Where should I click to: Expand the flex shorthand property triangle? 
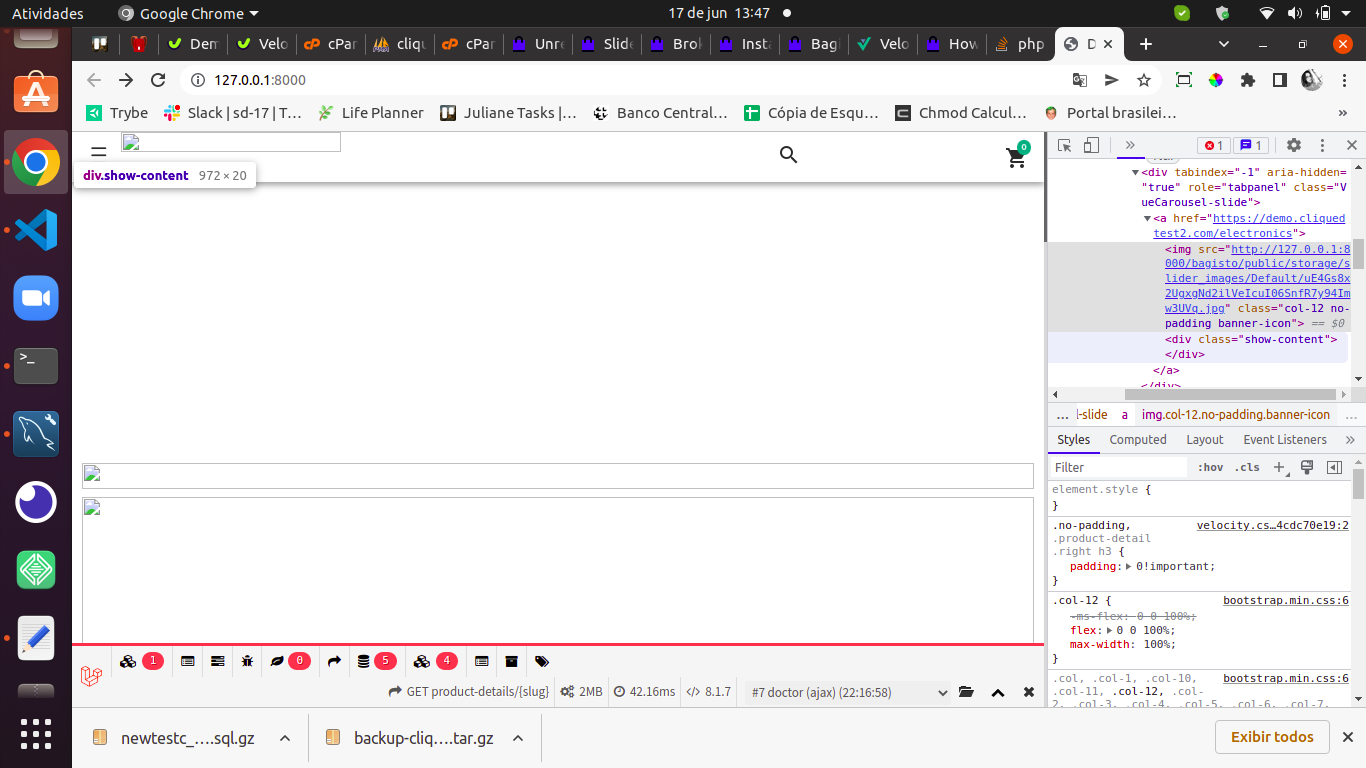click(1108, 630)
